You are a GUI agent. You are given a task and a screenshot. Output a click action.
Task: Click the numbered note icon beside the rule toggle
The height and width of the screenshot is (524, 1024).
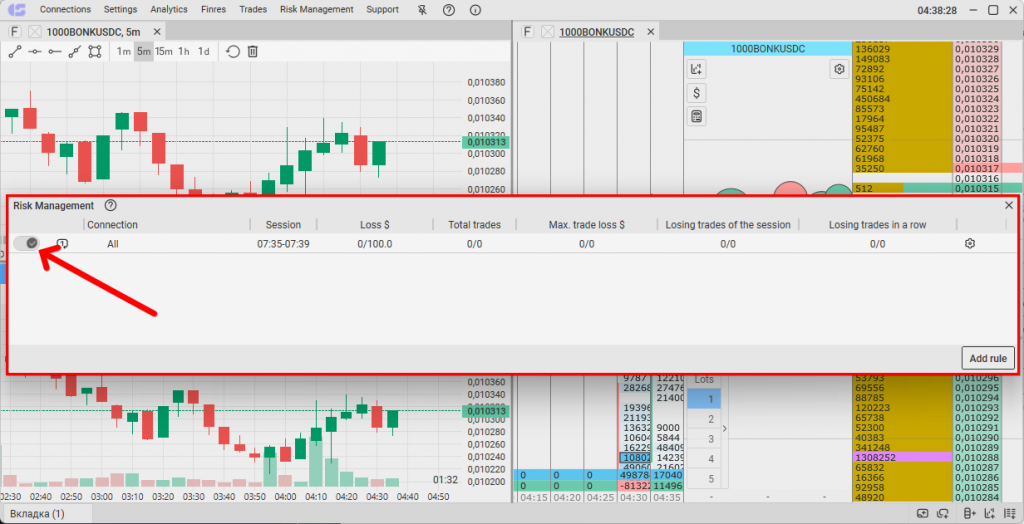pos(63,244)
